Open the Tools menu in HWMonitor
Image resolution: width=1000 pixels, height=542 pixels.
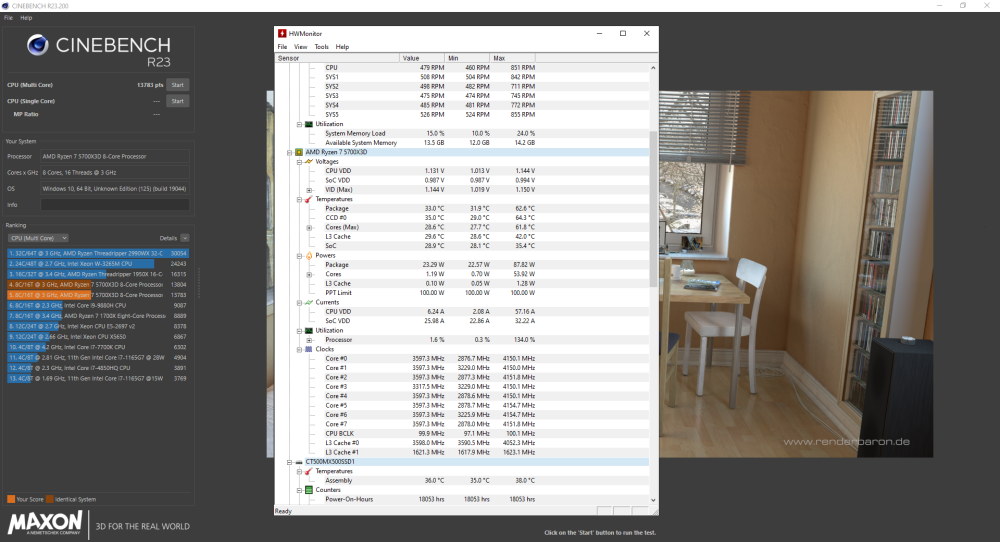tap(321, 47)
